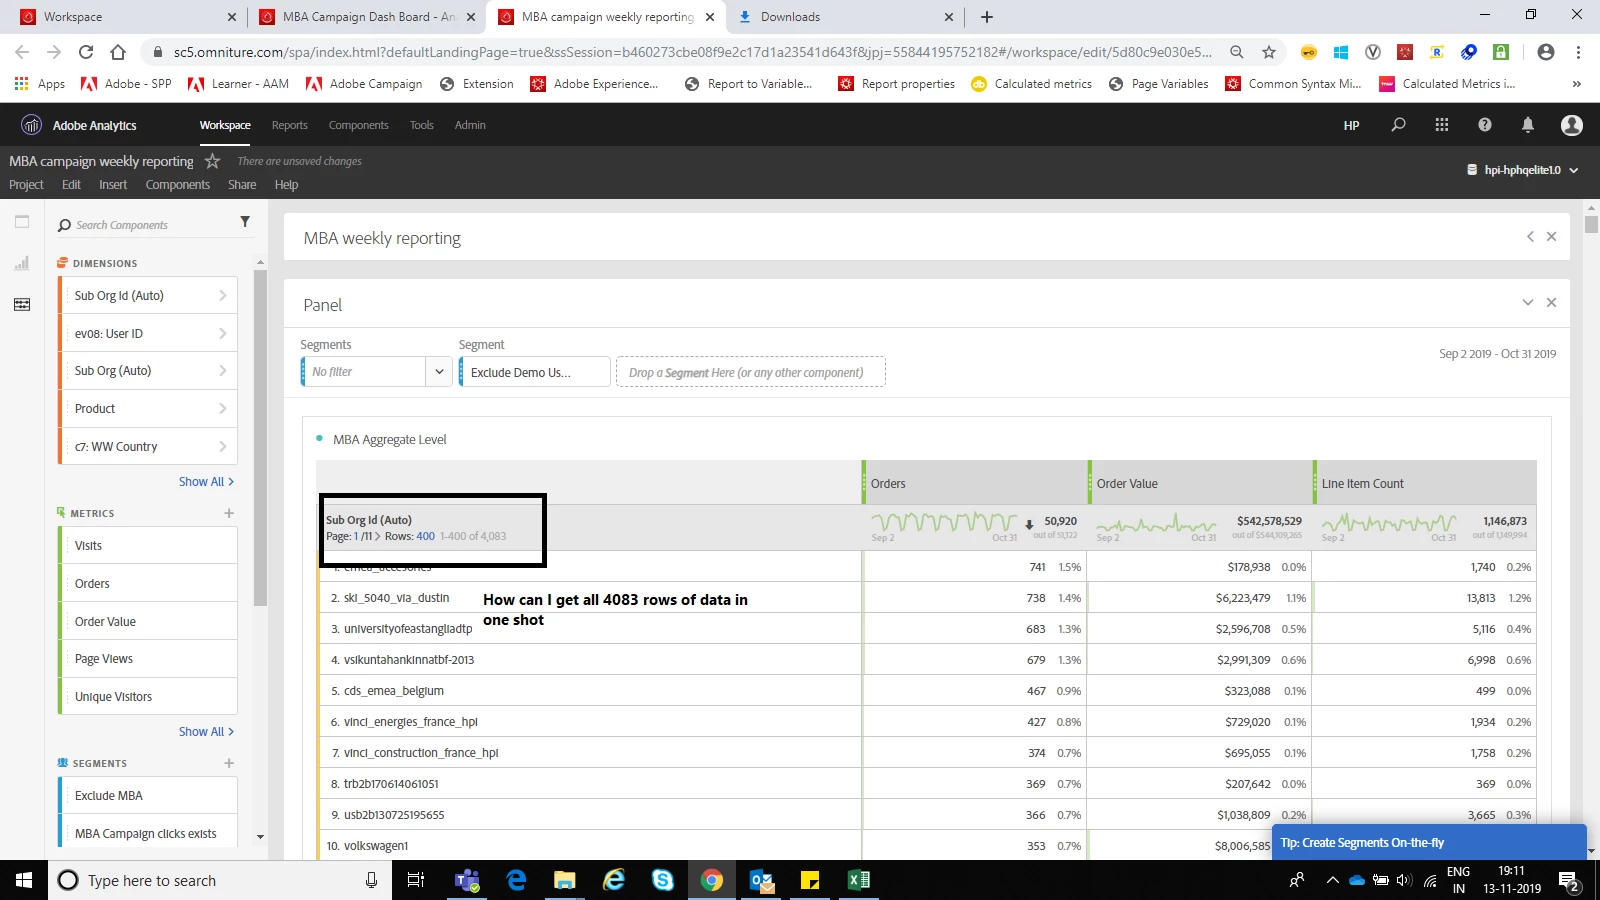
Task: Click the Drop a Segment Here zone
Action: point(750,372)
